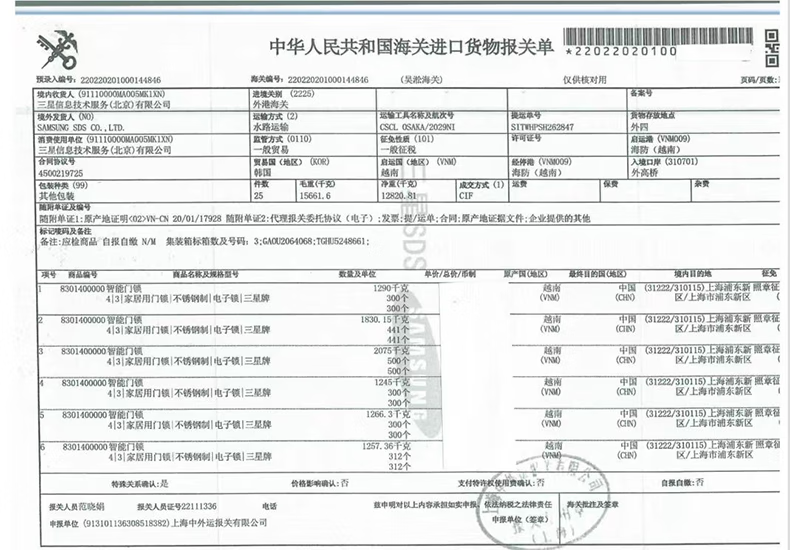Select item 1 quantity 1290千克
The width and height of the screenshot is (790, 550).
click(x=391, y=289)
